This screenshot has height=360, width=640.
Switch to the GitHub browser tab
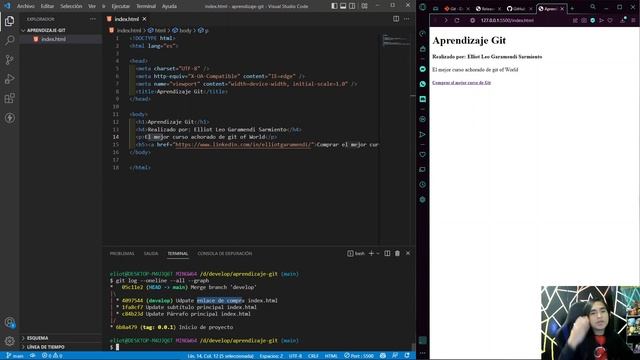tap(519, 9)
